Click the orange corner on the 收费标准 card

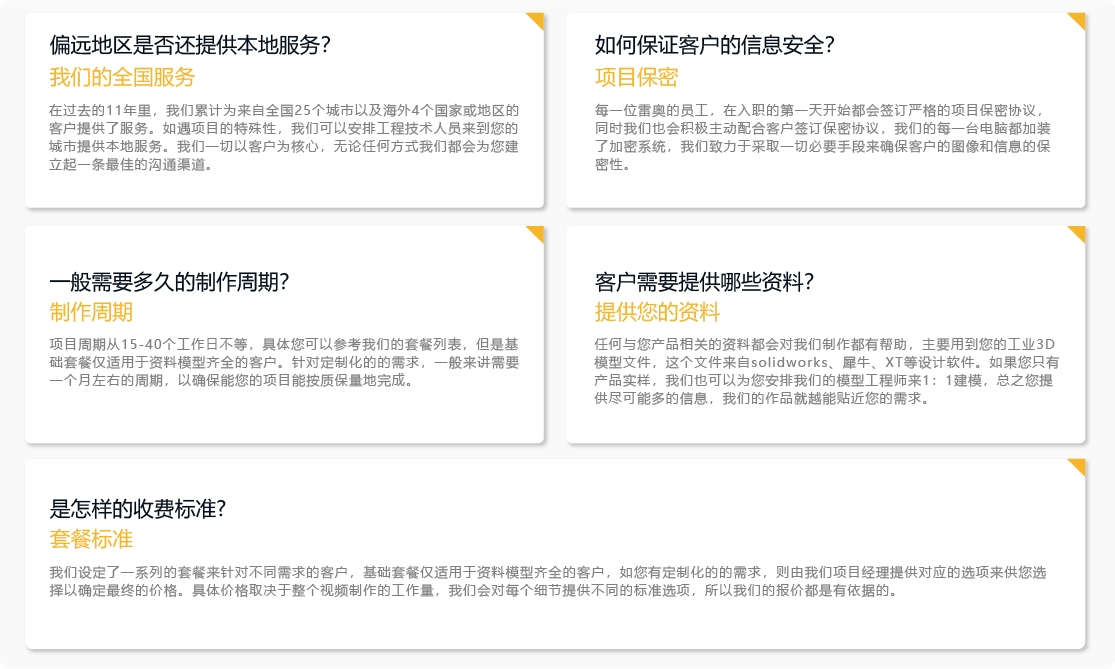click(x=1079, y=465)
